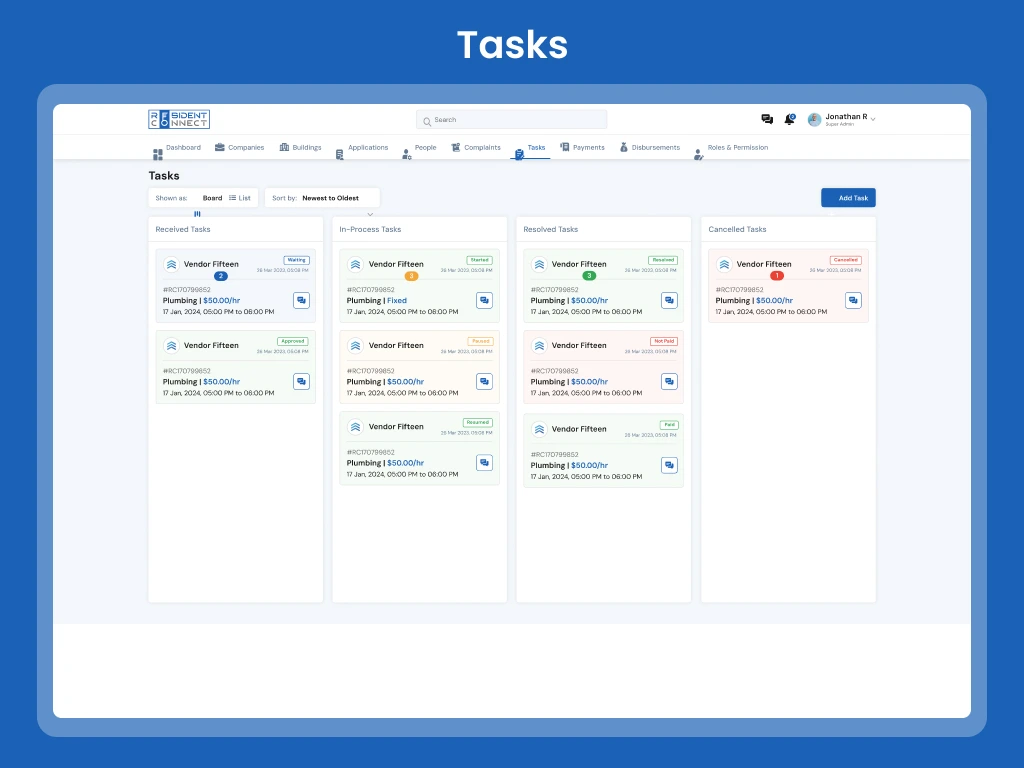Open the messages chat icon in header
The width and height of the screenshot is (1024, 768).
[x=767, y=119]
